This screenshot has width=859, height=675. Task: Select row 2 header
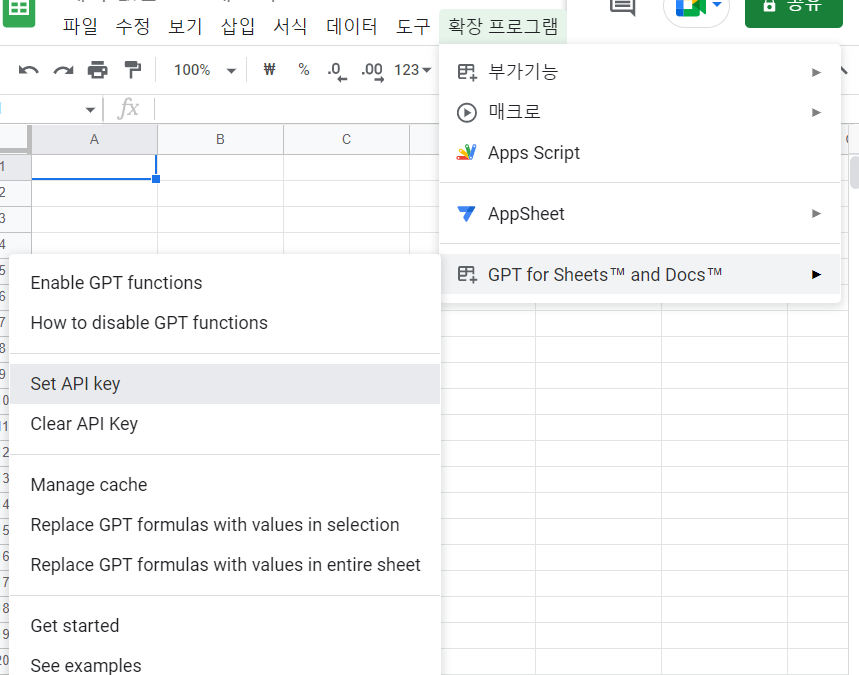coord(15,193)
